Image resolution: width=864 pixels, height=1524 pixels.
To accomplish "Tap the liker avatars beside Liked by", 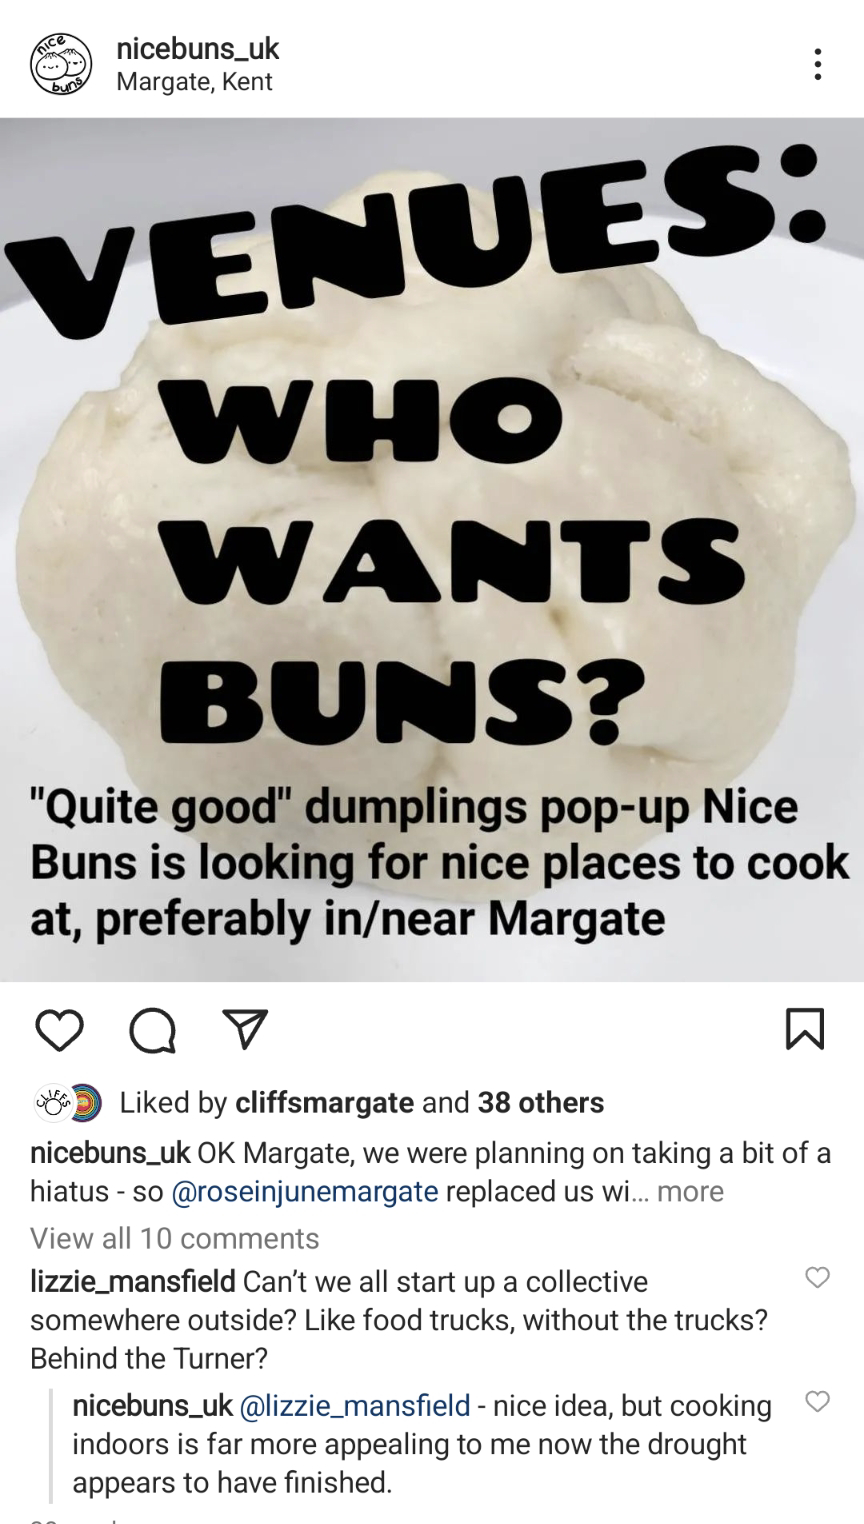I will pos(68,1102).
